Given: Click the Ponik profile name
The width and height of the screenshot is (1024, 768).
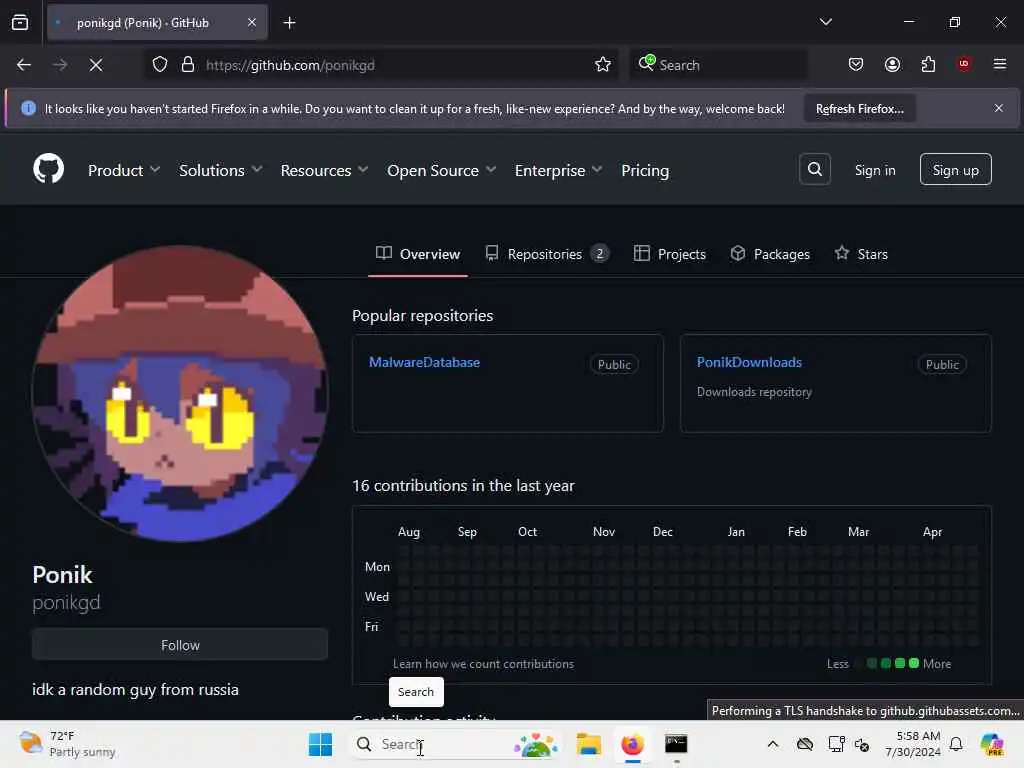Looking at the screenshot, I should 63,575.
